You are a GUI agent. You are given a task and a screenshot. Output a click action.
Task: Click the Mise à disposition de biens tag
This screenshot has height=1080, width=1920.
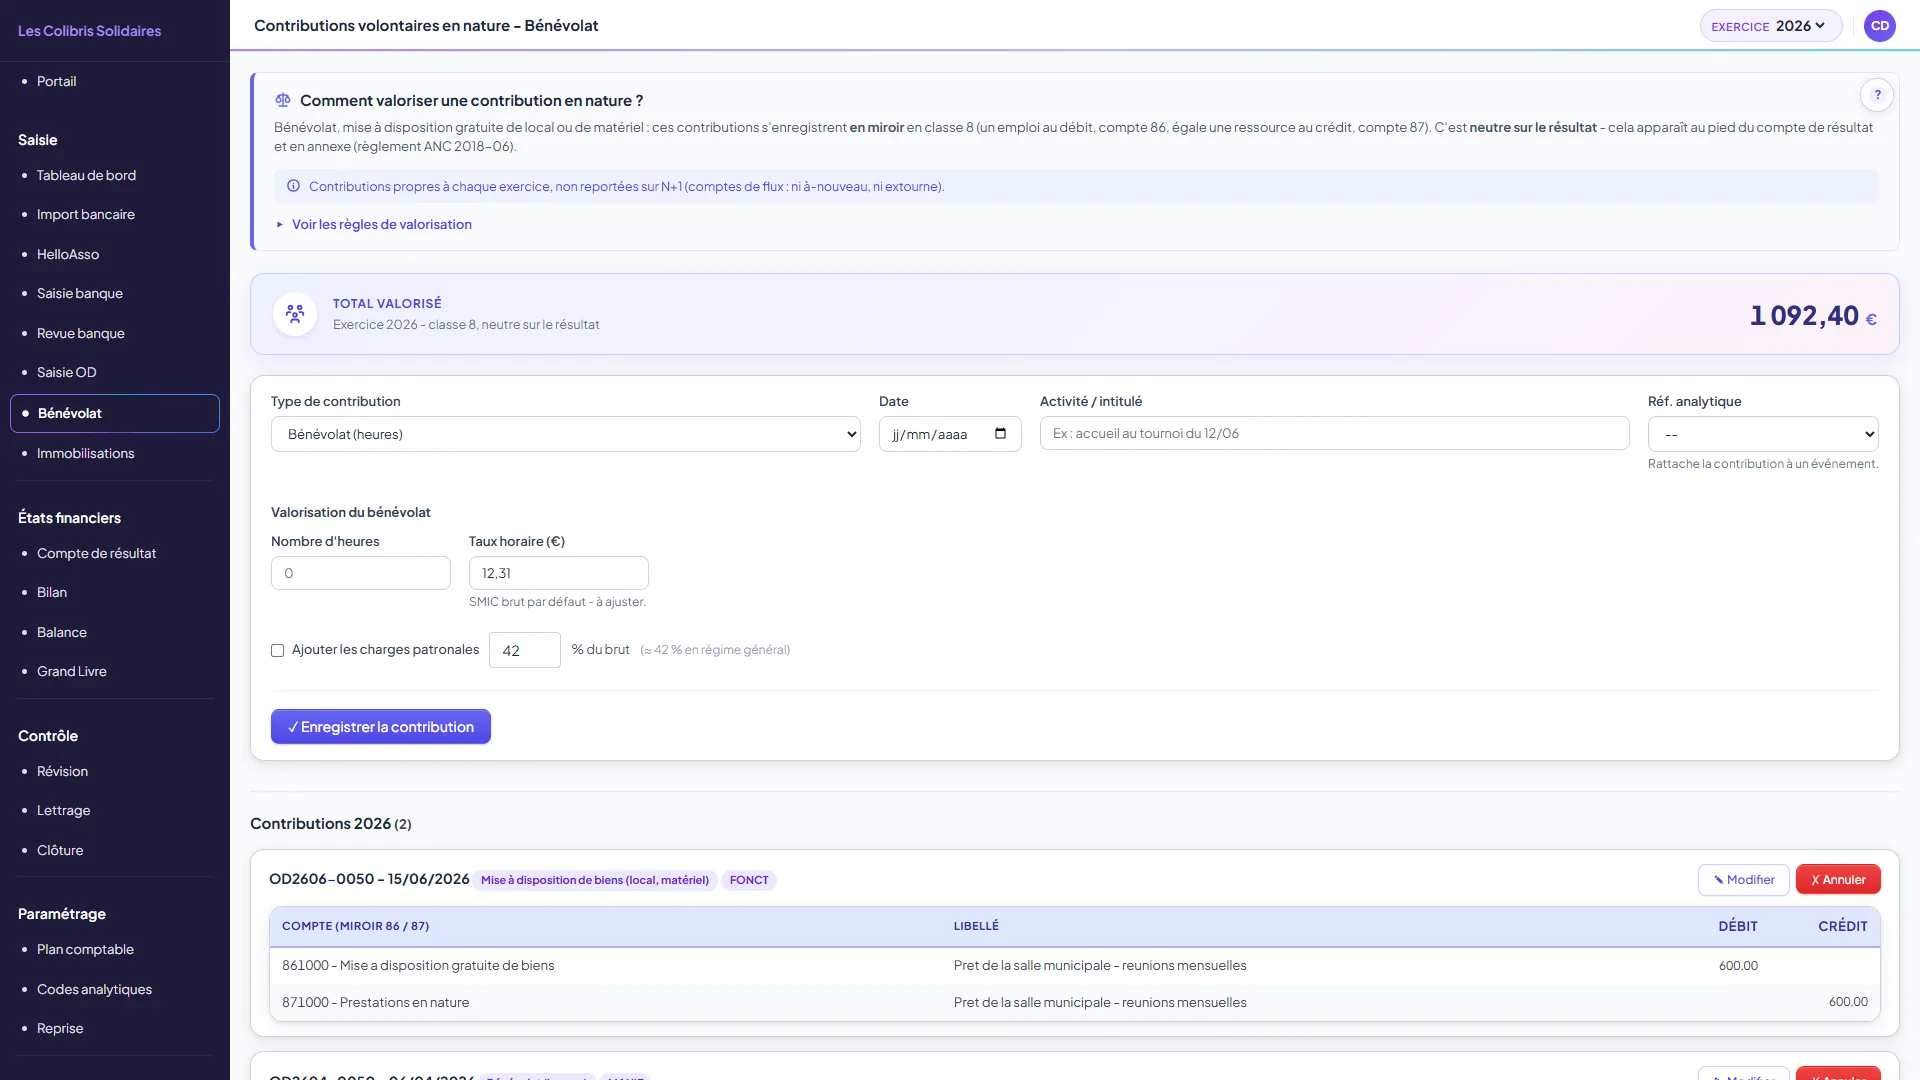click(595, 880)
